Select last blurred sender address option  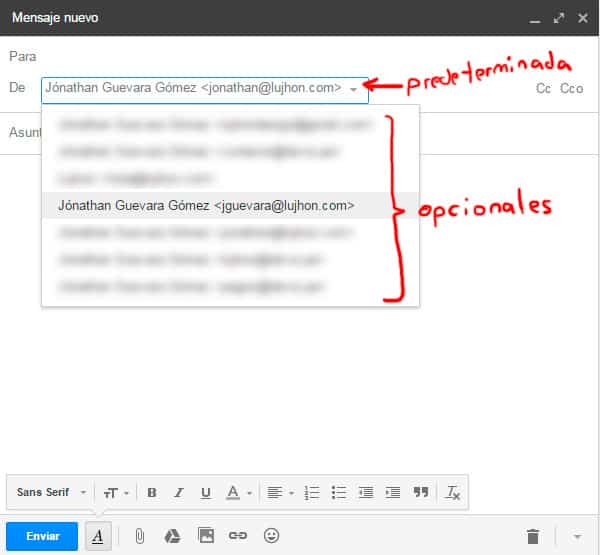point(230,286)
